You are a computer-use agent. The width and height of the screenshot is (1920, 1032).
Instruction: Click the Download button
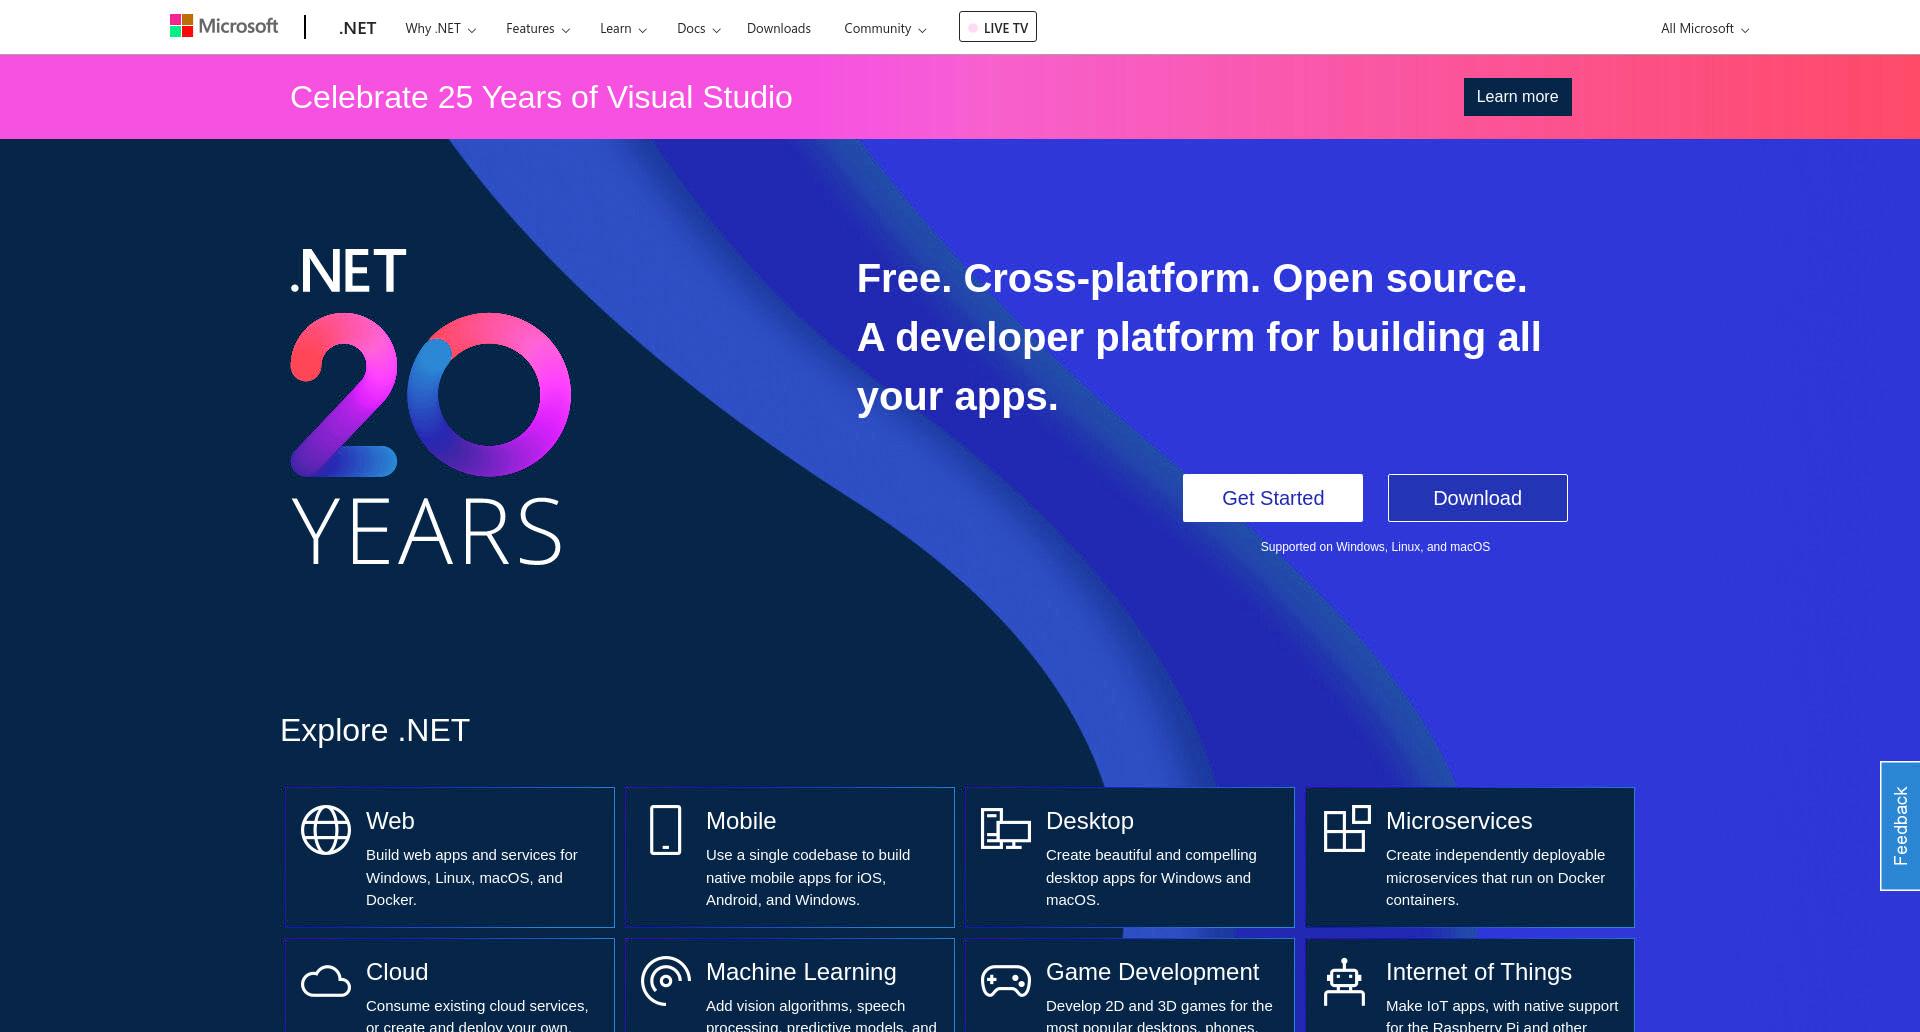(1478, 498)
